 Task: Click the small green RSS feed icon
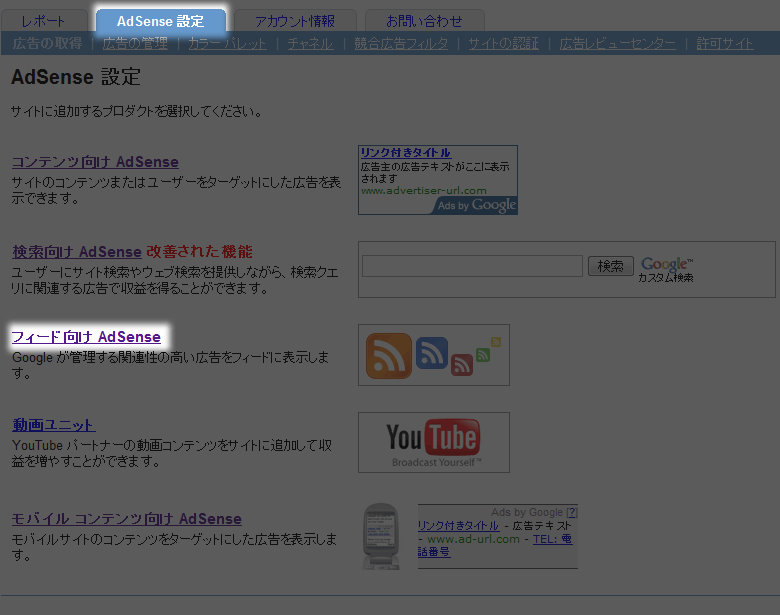(x=483, y=354)
